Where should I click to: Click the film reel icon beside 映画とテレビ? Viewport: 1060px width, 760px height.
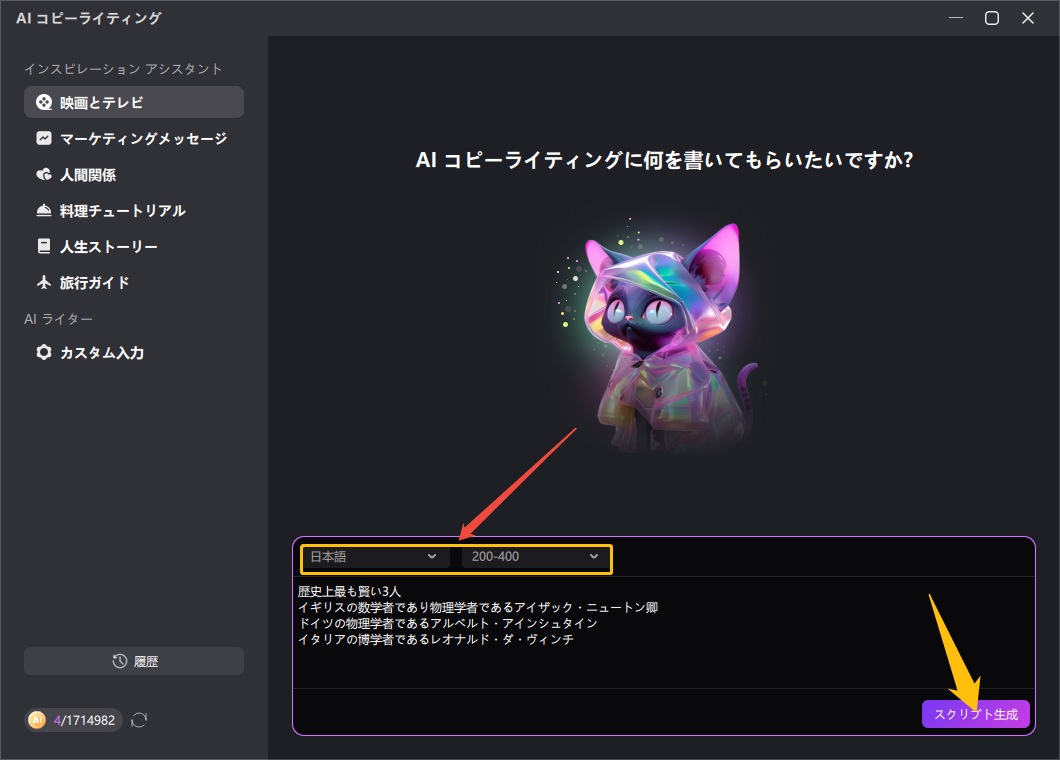coord(43,102)
